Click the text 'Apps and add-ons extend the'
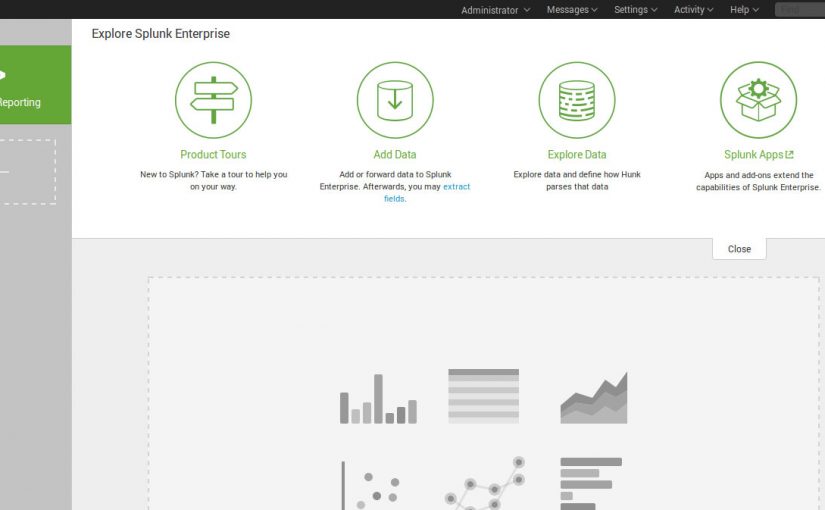The width and height of the screenshot is (825, 510). (759, 175)
